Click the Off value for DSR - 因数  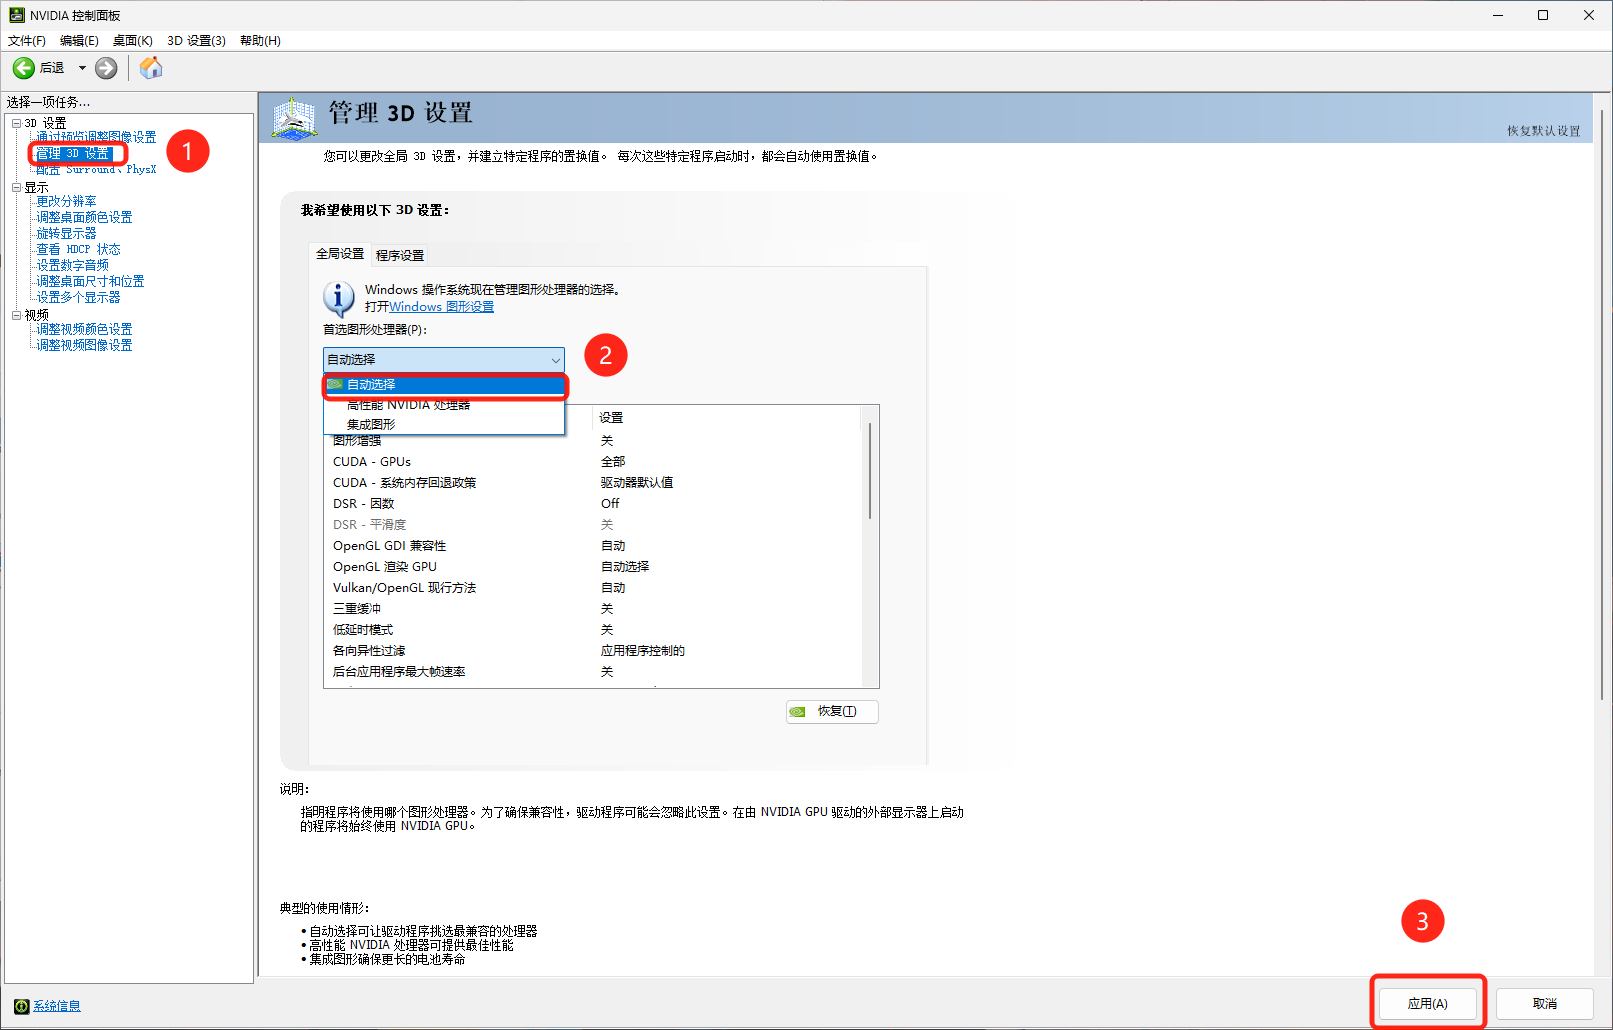(610, 504)
